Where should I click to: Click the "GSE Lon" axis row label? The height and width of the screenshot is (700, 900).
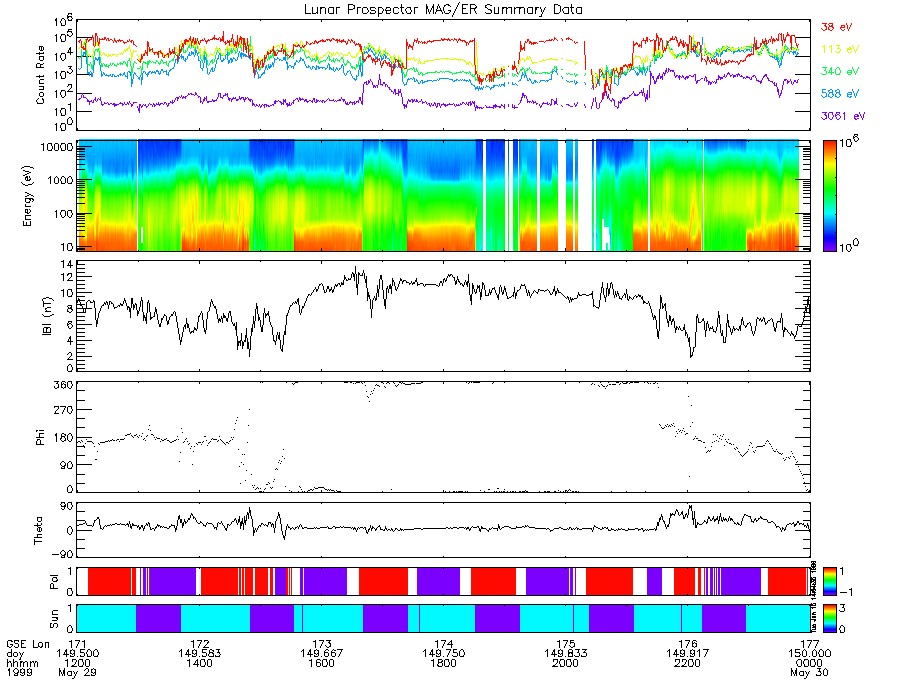point(28,644)
